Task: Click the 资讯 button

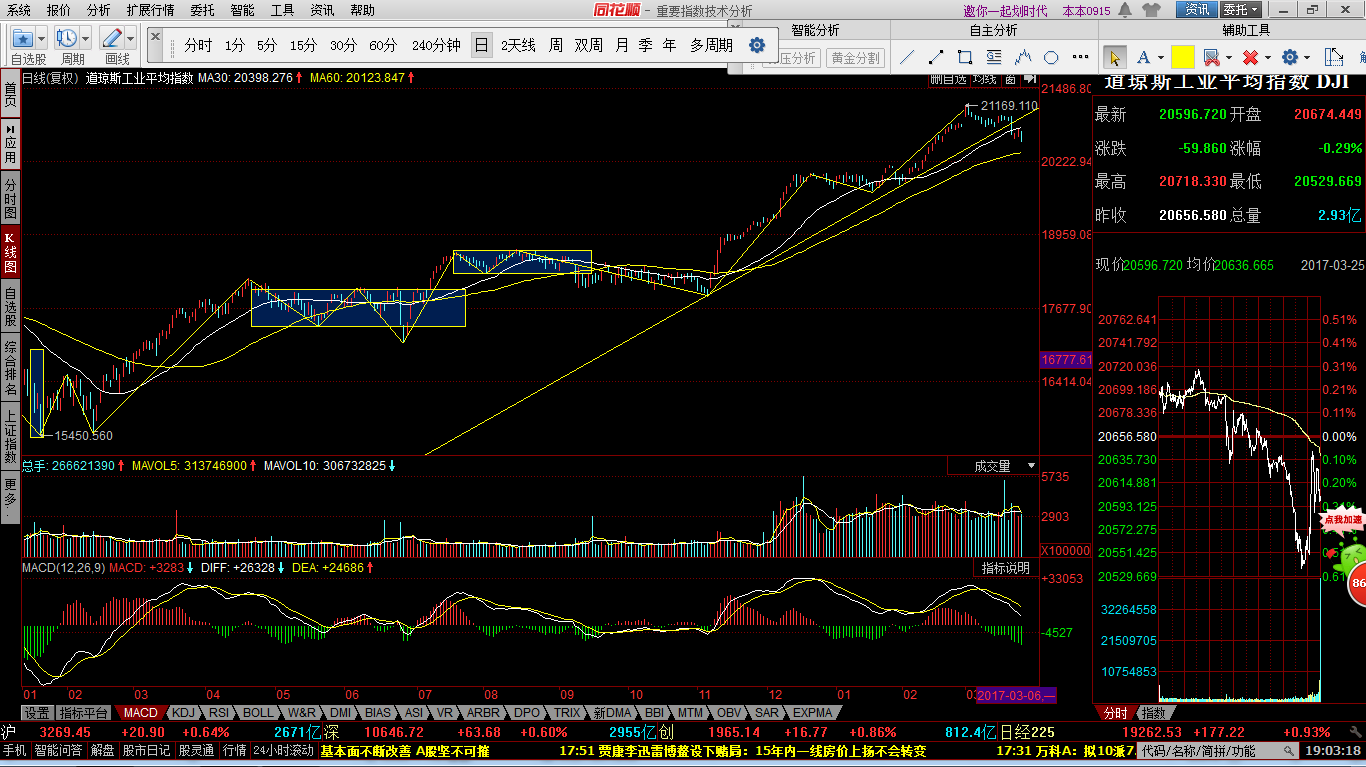Action: point(1197,10)
